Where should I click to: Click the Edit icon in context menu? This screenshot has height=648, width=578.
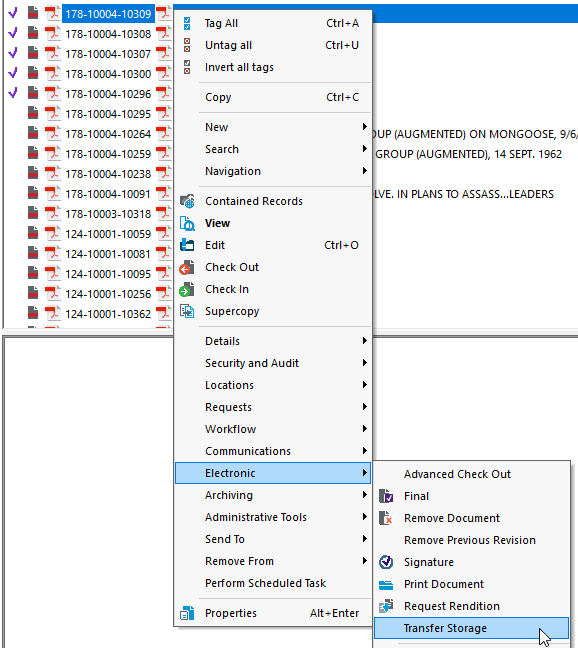point(187,245)
